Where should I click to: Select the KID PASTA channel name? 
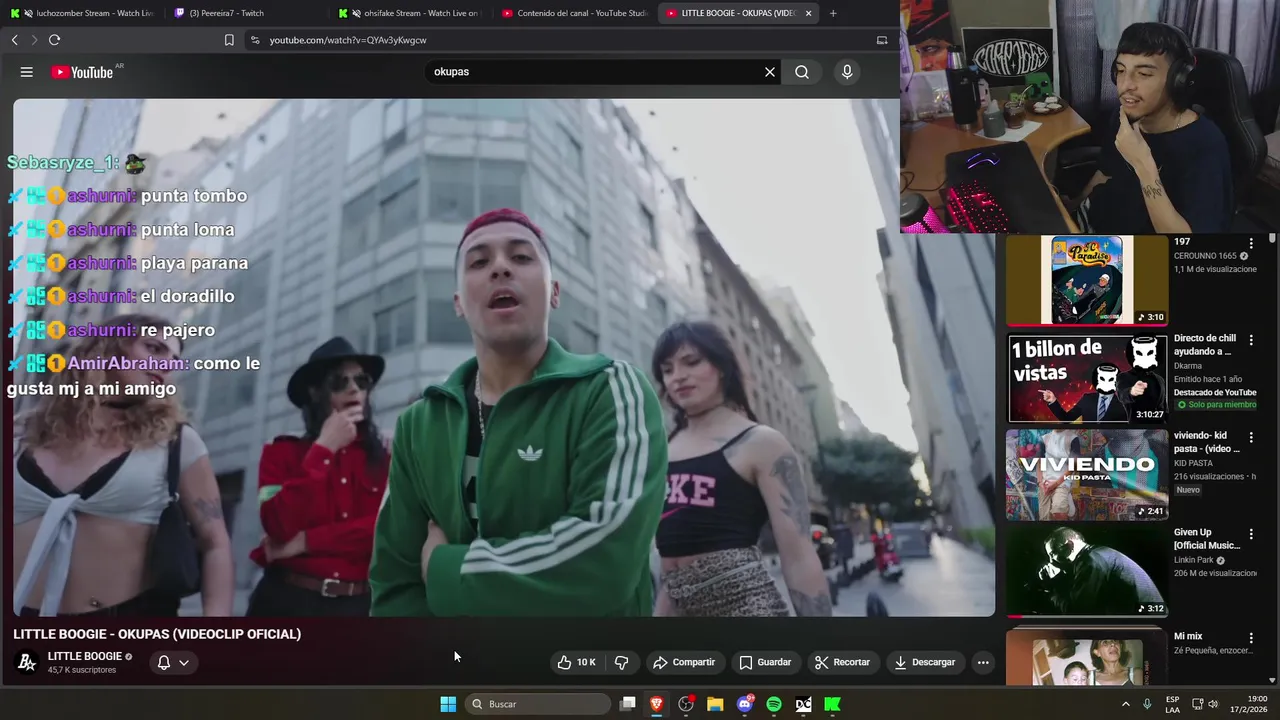click(x=1197, y=463)
